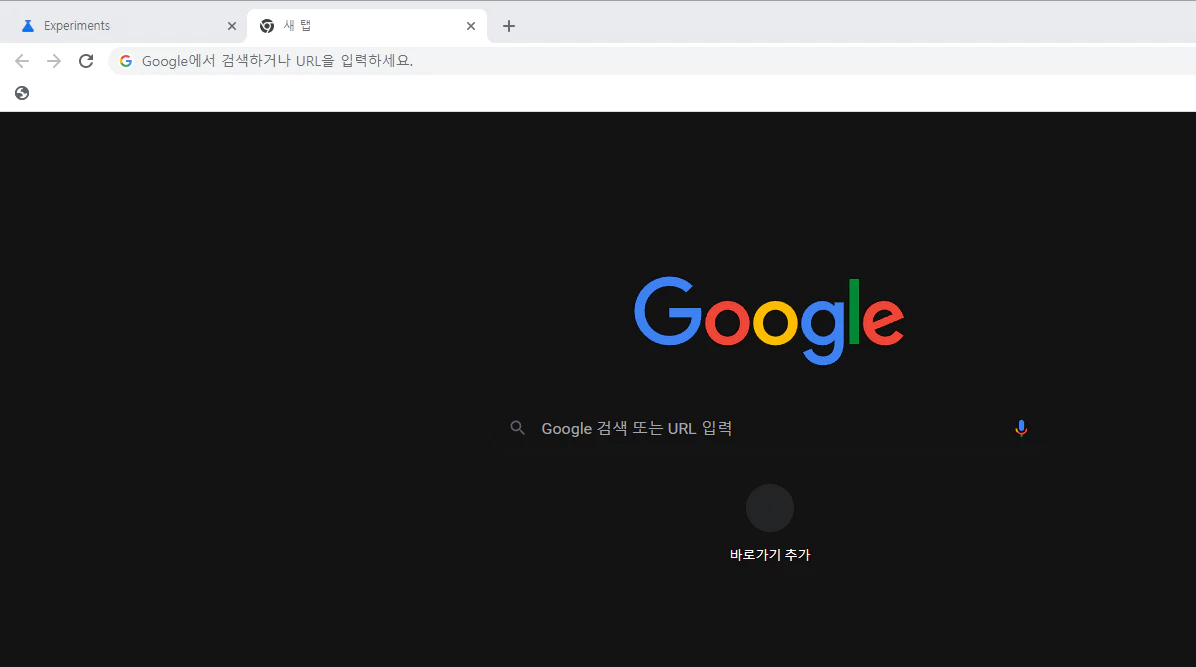Click the 바로가기 추가 shortcut button

[x=770, y=555]
